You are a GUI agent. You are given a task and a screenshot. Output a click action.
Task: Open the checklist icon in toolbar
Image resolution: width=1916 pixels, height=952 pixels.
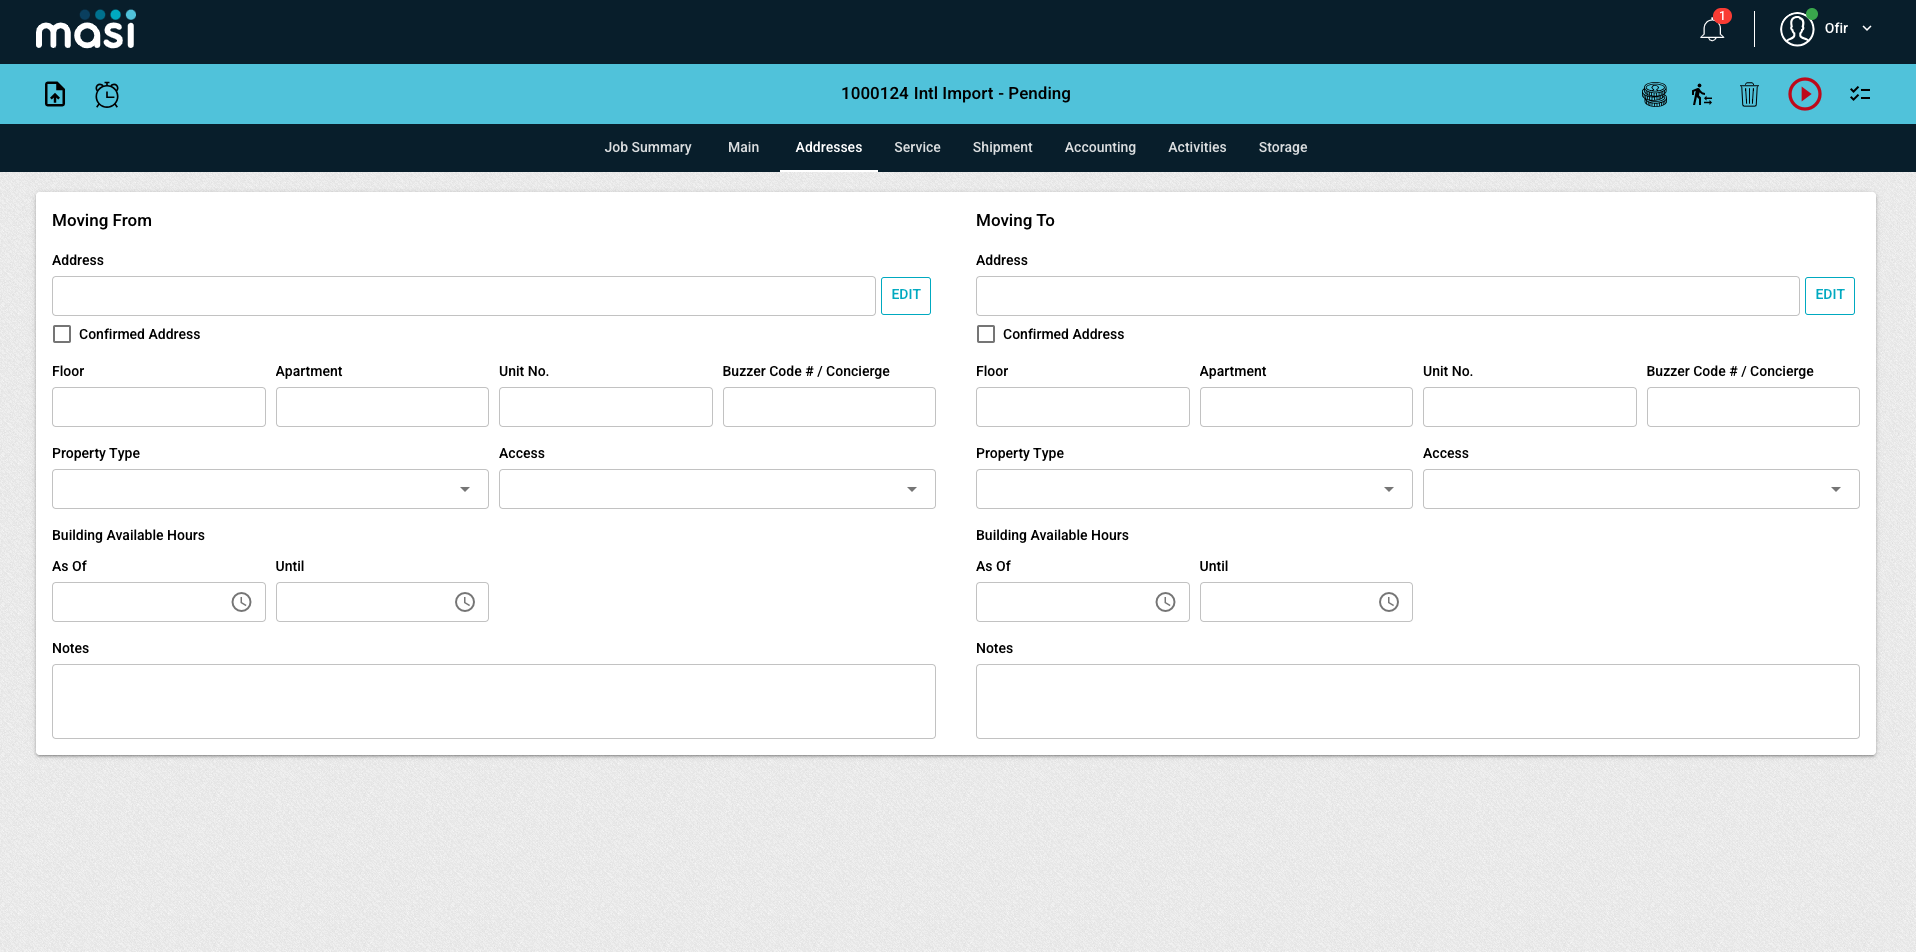click(1860, 94)
